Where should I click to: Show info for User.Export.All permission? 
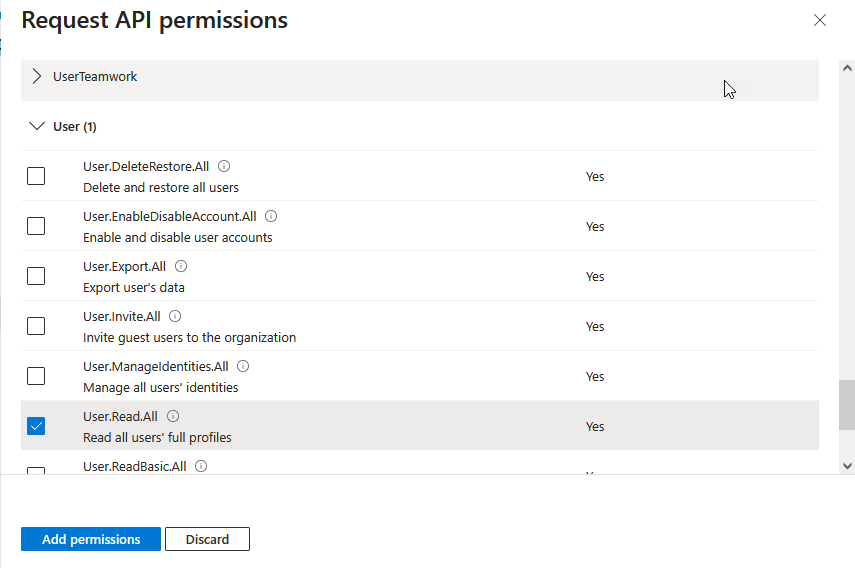[181, 266]
